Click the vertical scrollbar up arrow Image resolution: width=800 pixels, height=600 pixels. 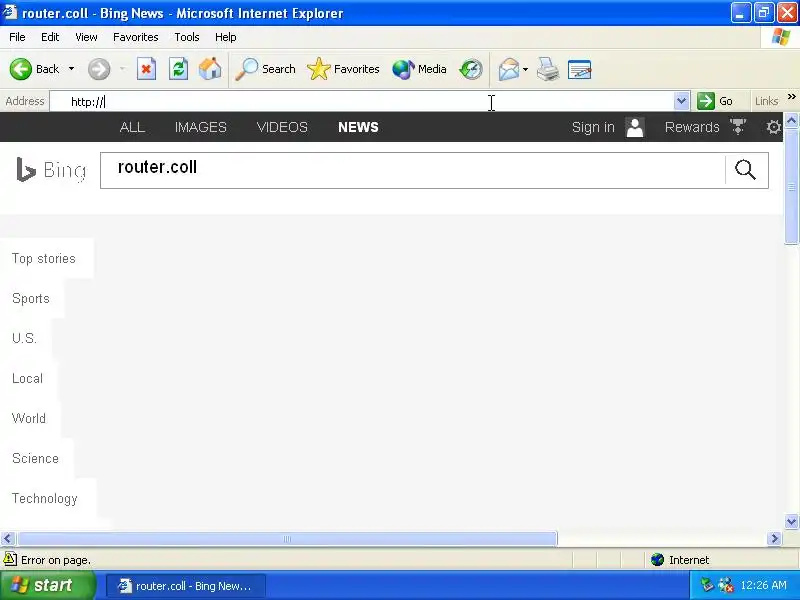[x=791, y=121]
